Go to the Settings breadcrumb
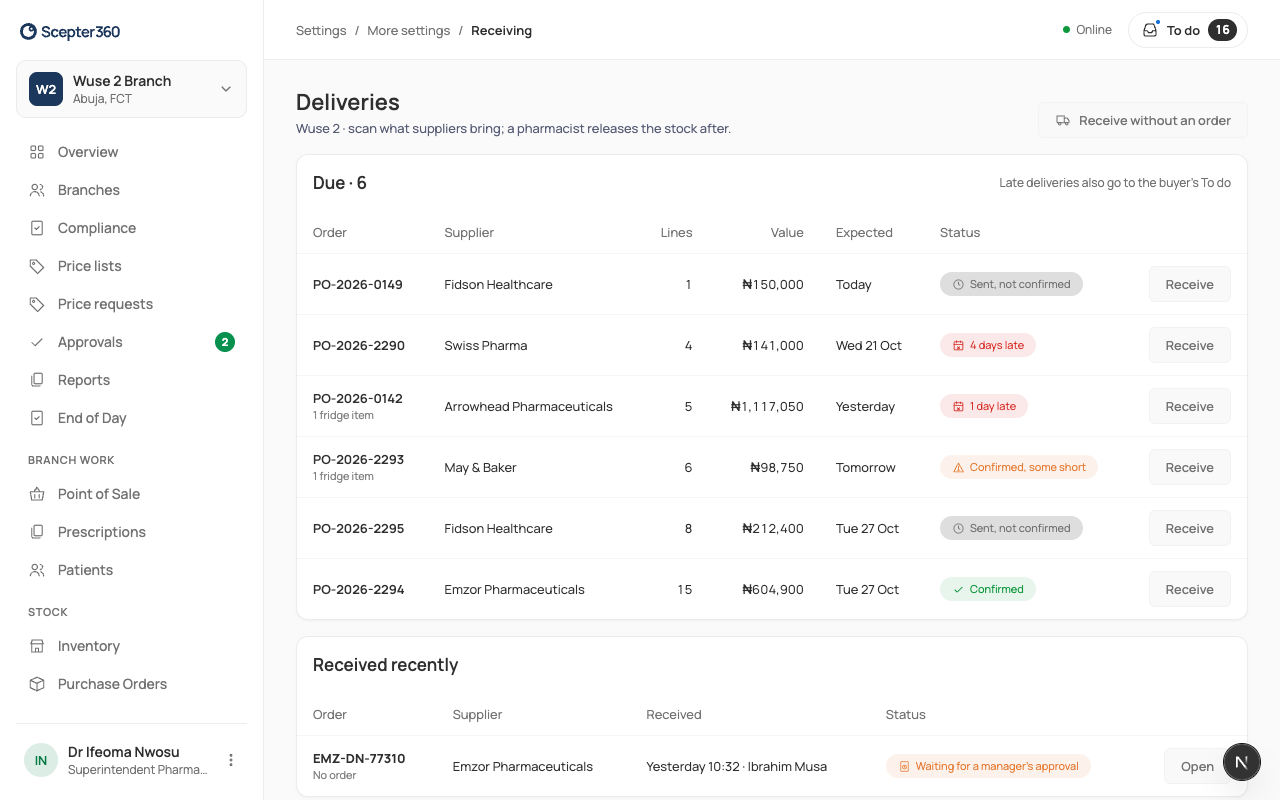Screen dimensions: 1280x800 [321, 31]
